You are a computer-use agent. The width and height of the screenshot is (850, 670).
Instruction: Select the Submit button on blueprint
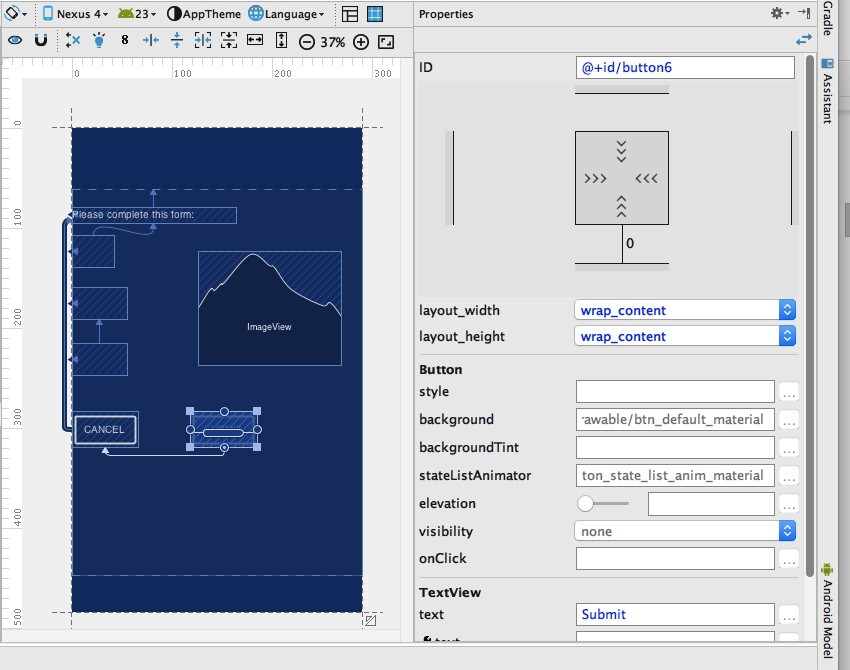pos(224,429)
